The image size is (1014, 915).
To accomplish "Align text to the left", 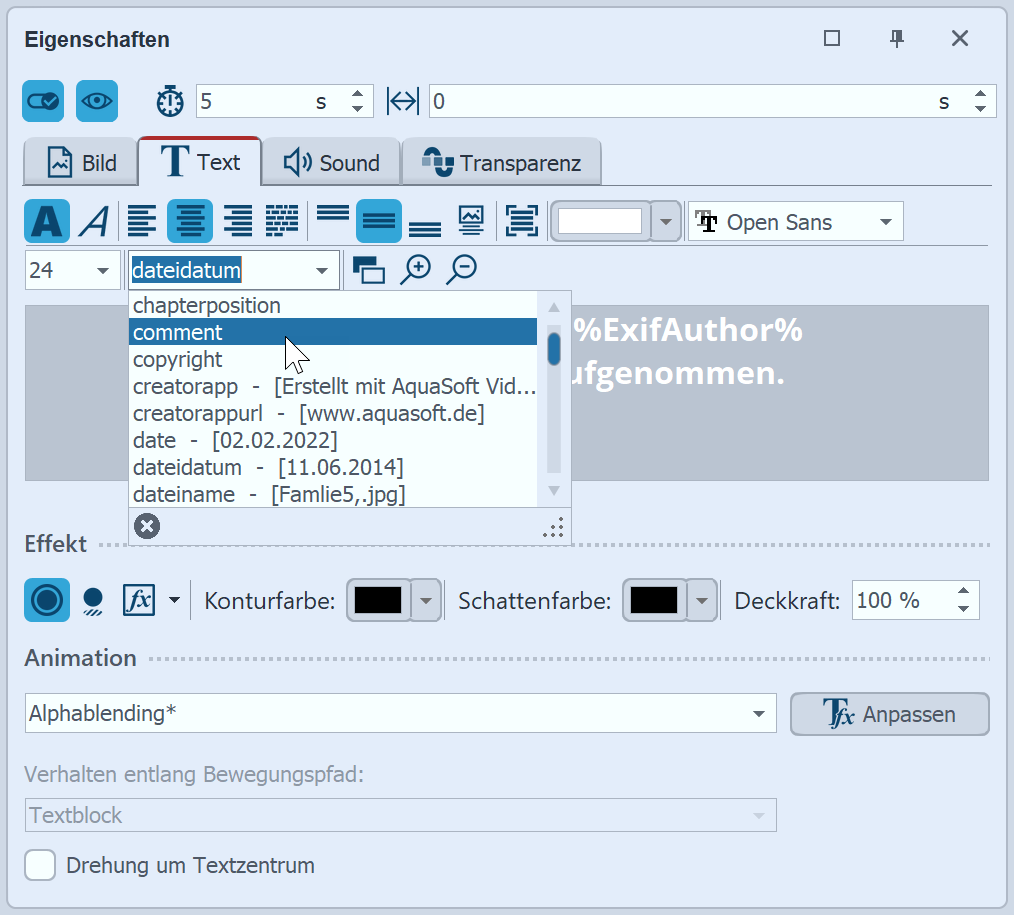I will pyautogui.click(x=143, y=221).
